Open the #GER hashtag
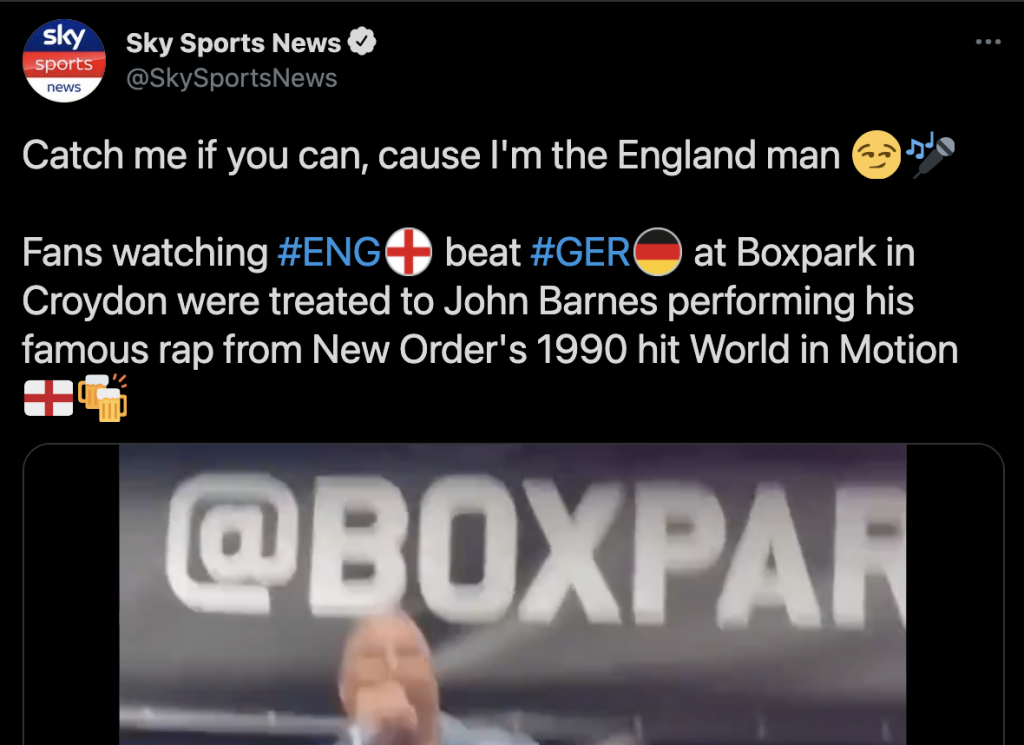The height and width of the screenshot is (745, 1024). pos(580,252)
